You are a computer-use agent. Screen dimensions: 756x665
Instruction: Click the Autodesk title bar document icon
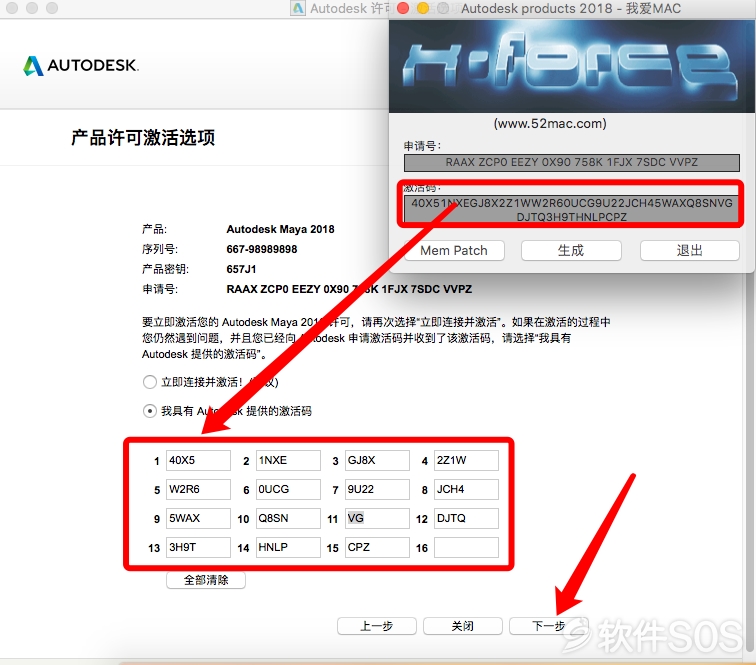pyautogui.click(x=299, y=8)
